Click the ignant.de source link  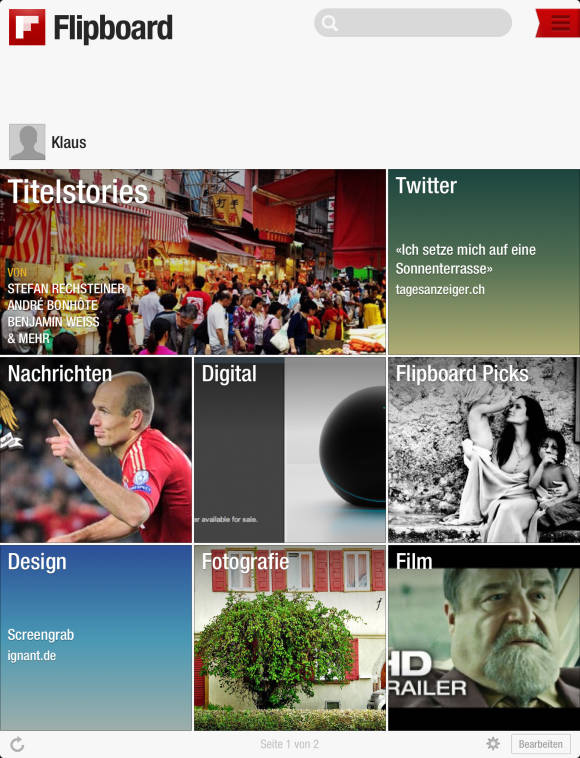point(32,656)
